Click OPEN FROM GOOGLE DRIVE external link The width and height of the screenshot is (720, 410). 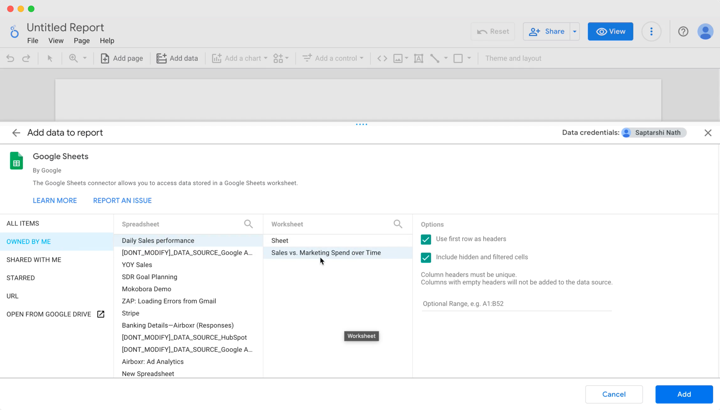point(56,314)
